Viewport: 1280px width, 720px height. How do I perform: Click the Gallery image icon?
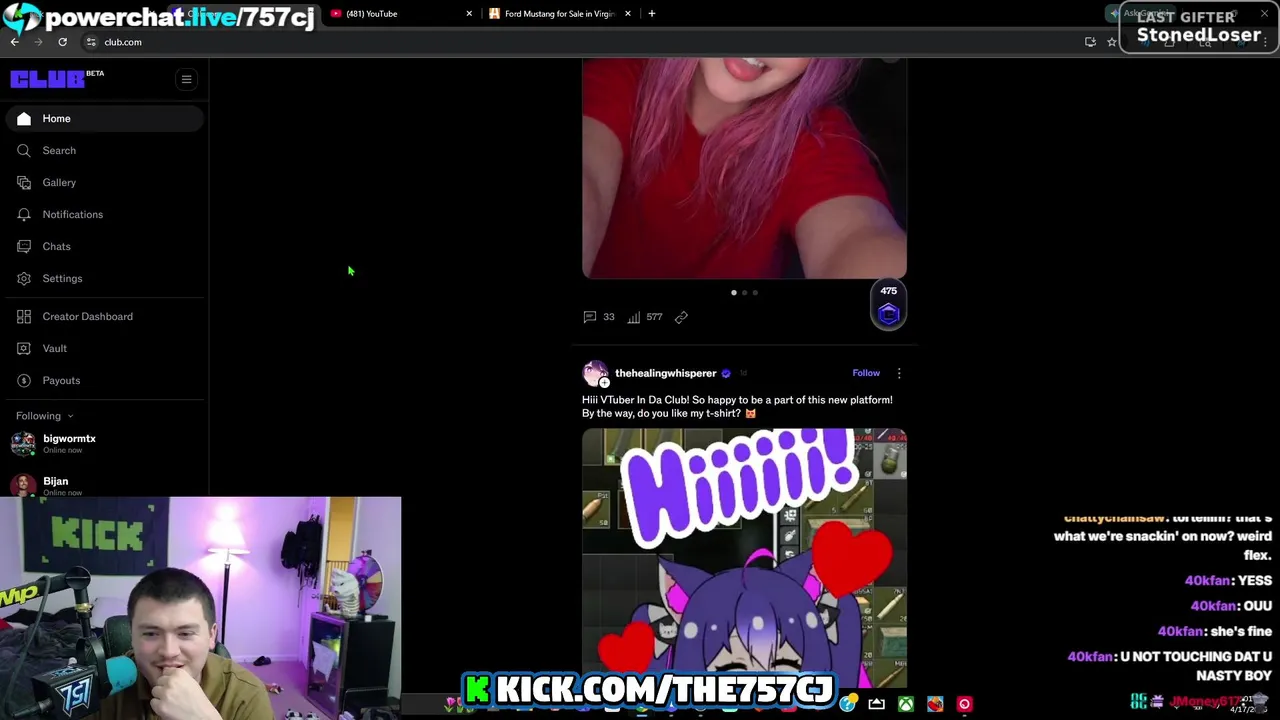[x=24, y=182]
